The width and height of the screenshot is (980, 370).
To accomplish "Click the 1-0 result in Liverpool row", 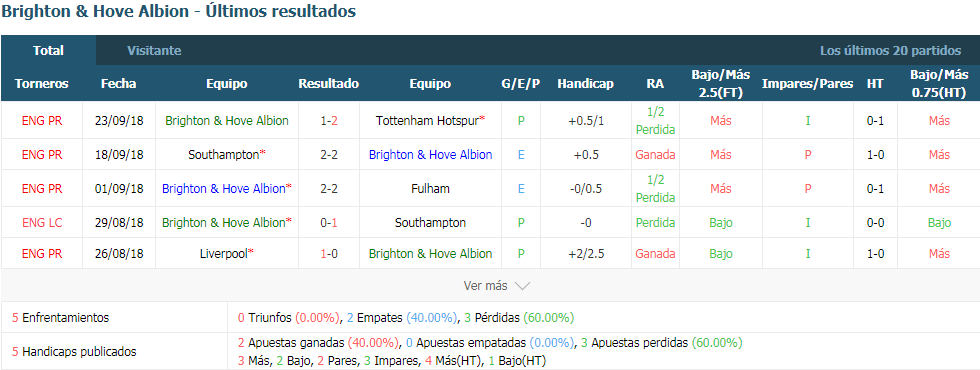I will tap(329, 254).
